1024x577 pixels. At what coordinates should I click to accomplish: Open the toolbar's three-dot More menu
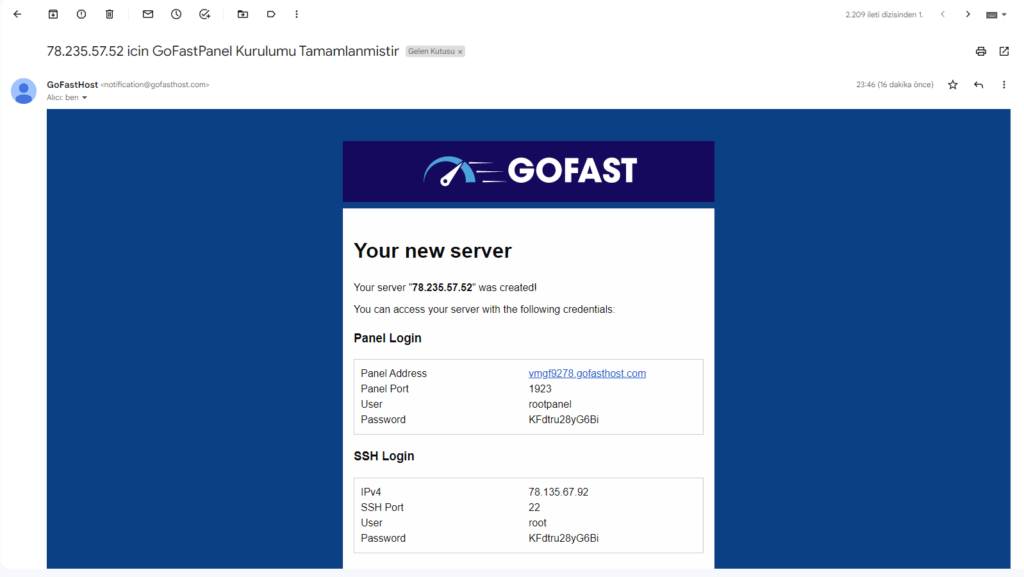[297, 15]
